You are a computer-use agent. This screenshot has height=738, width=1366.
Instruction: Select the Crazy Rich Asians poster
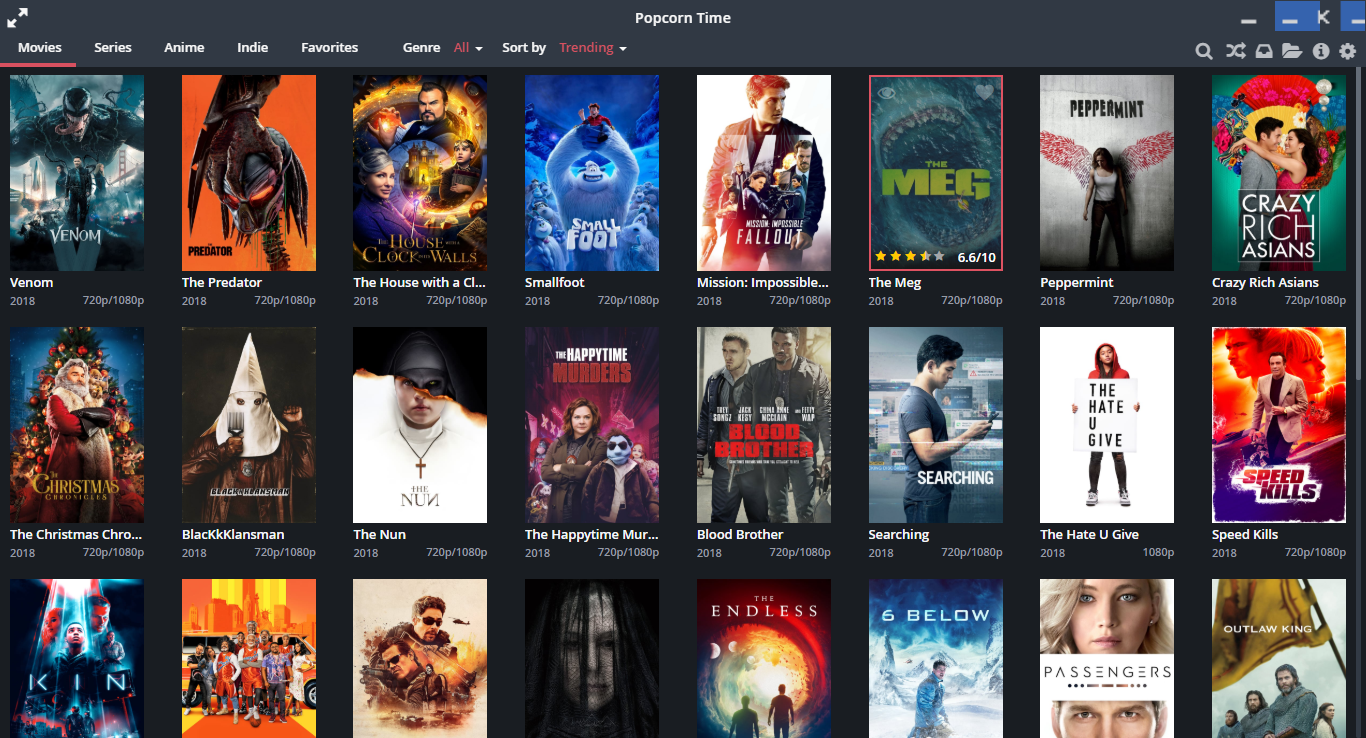pos(1278,172)
